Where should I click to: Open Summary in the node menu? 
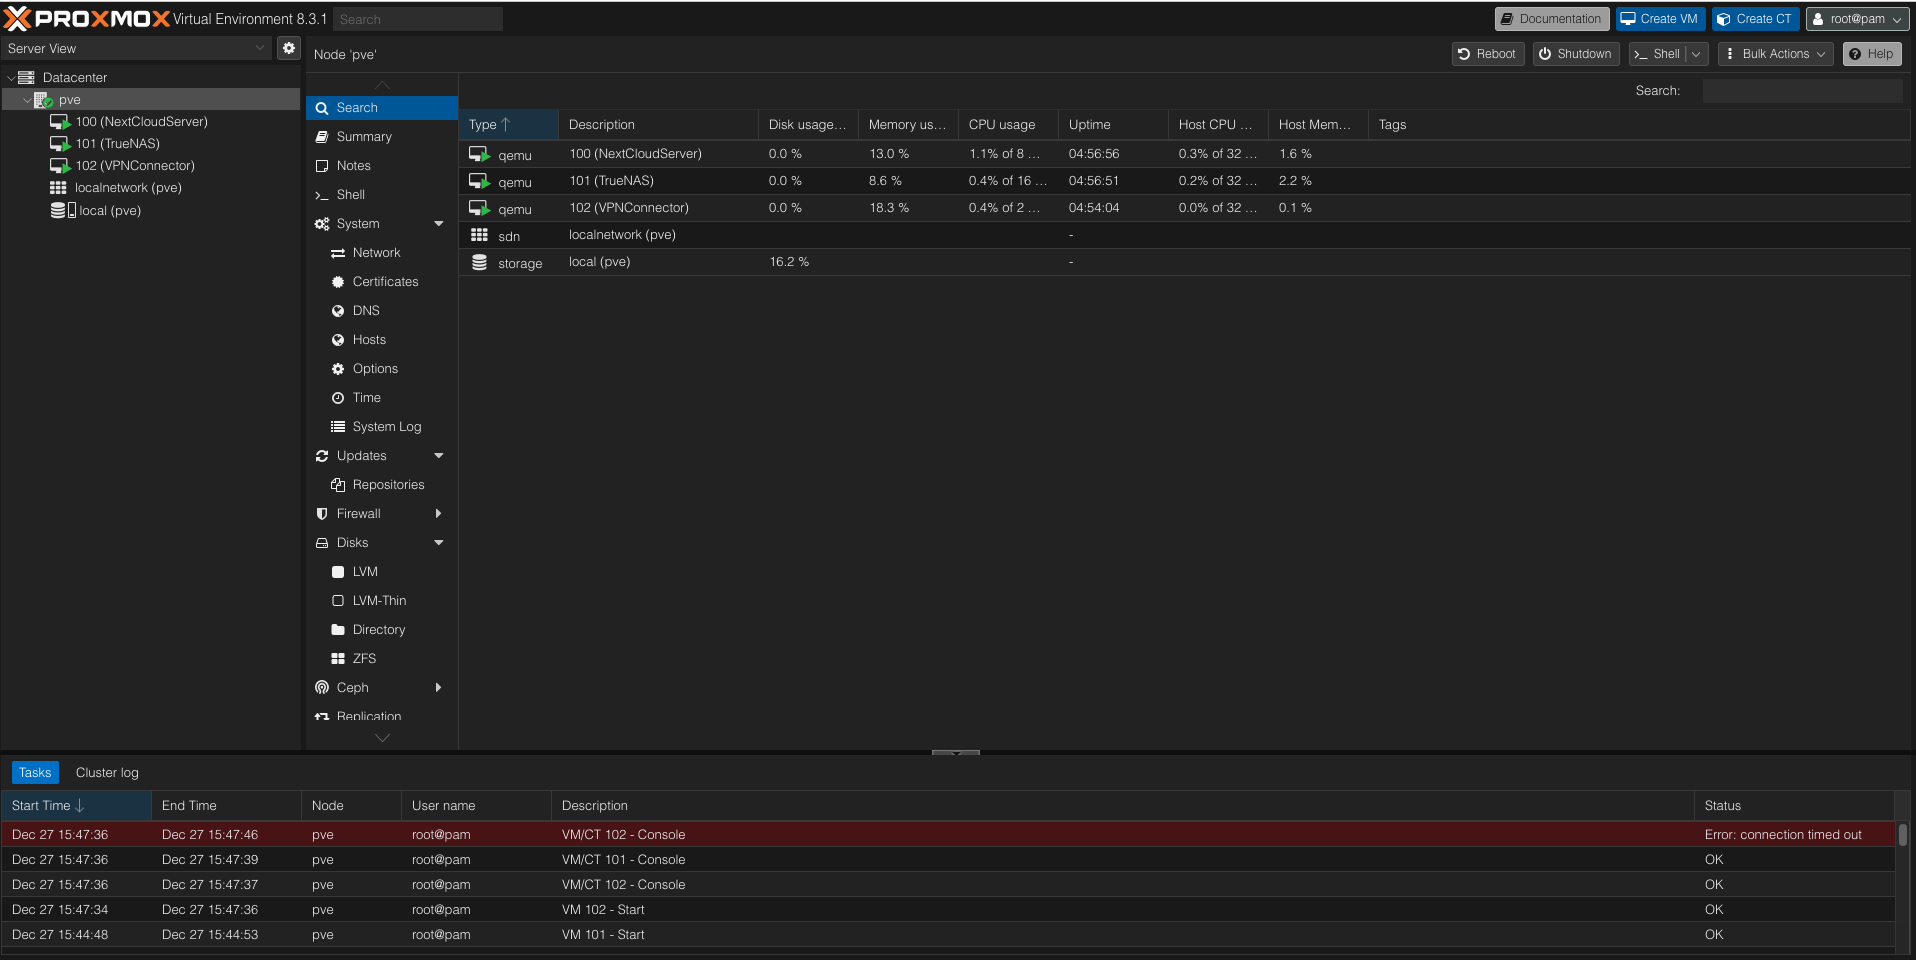coord(382,137)
